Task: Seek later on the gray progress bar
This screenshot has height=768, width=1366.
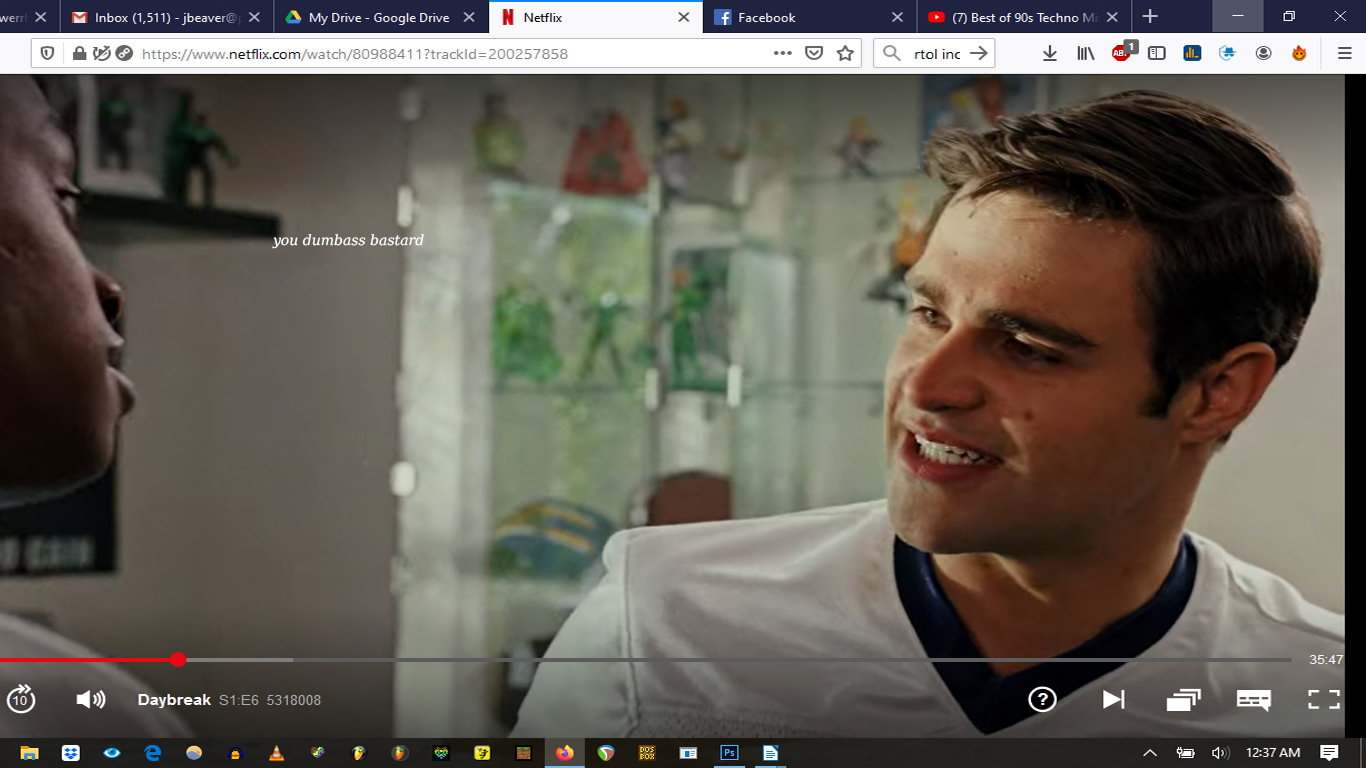Action: click(740, 660)
